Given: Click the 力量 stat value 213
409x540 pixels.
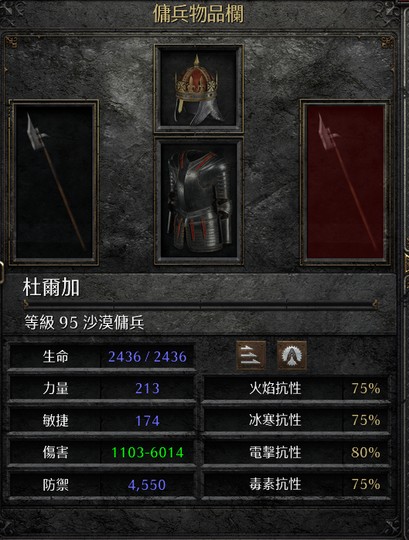Looking at the screenshot, I should (x=147, y=388).
